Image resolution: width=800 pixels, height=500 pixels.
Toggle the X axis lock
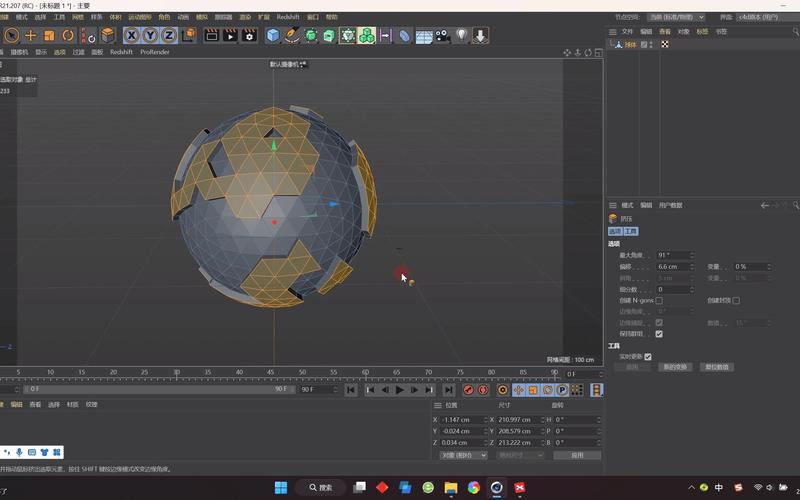(132, 36)
